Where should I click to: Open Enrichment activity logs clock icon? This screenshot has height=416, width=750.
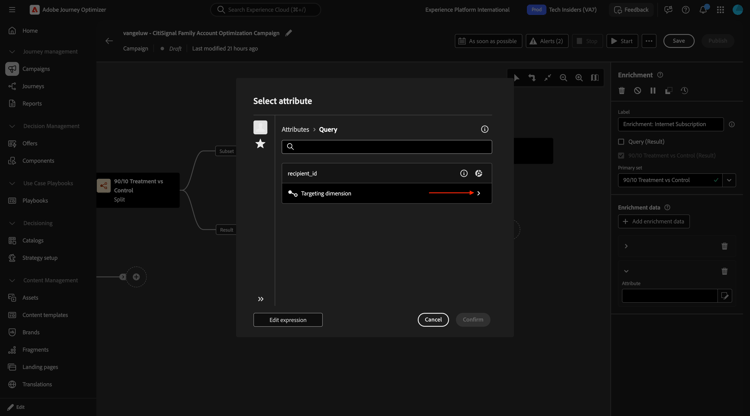[684, 91]
